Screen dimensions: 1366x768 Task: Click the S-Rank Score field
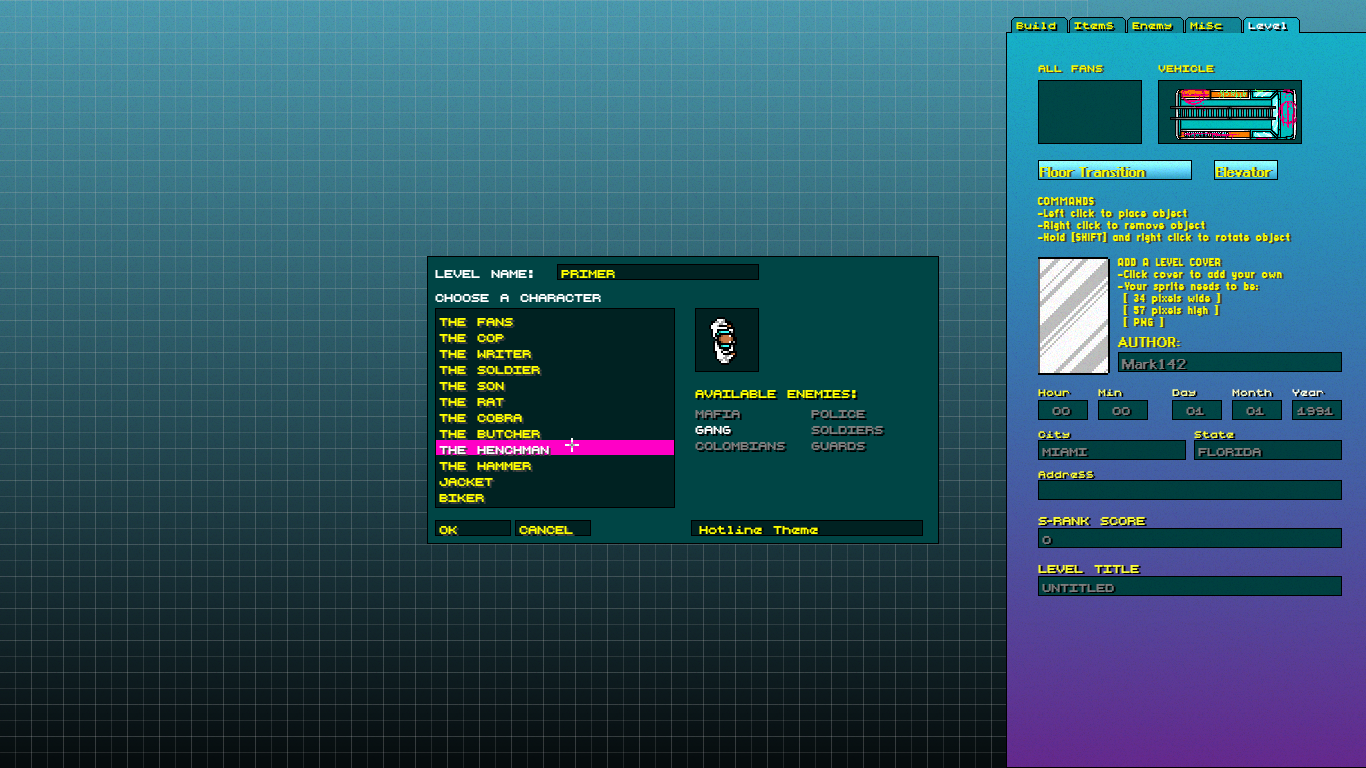[x=1190, y=538]
